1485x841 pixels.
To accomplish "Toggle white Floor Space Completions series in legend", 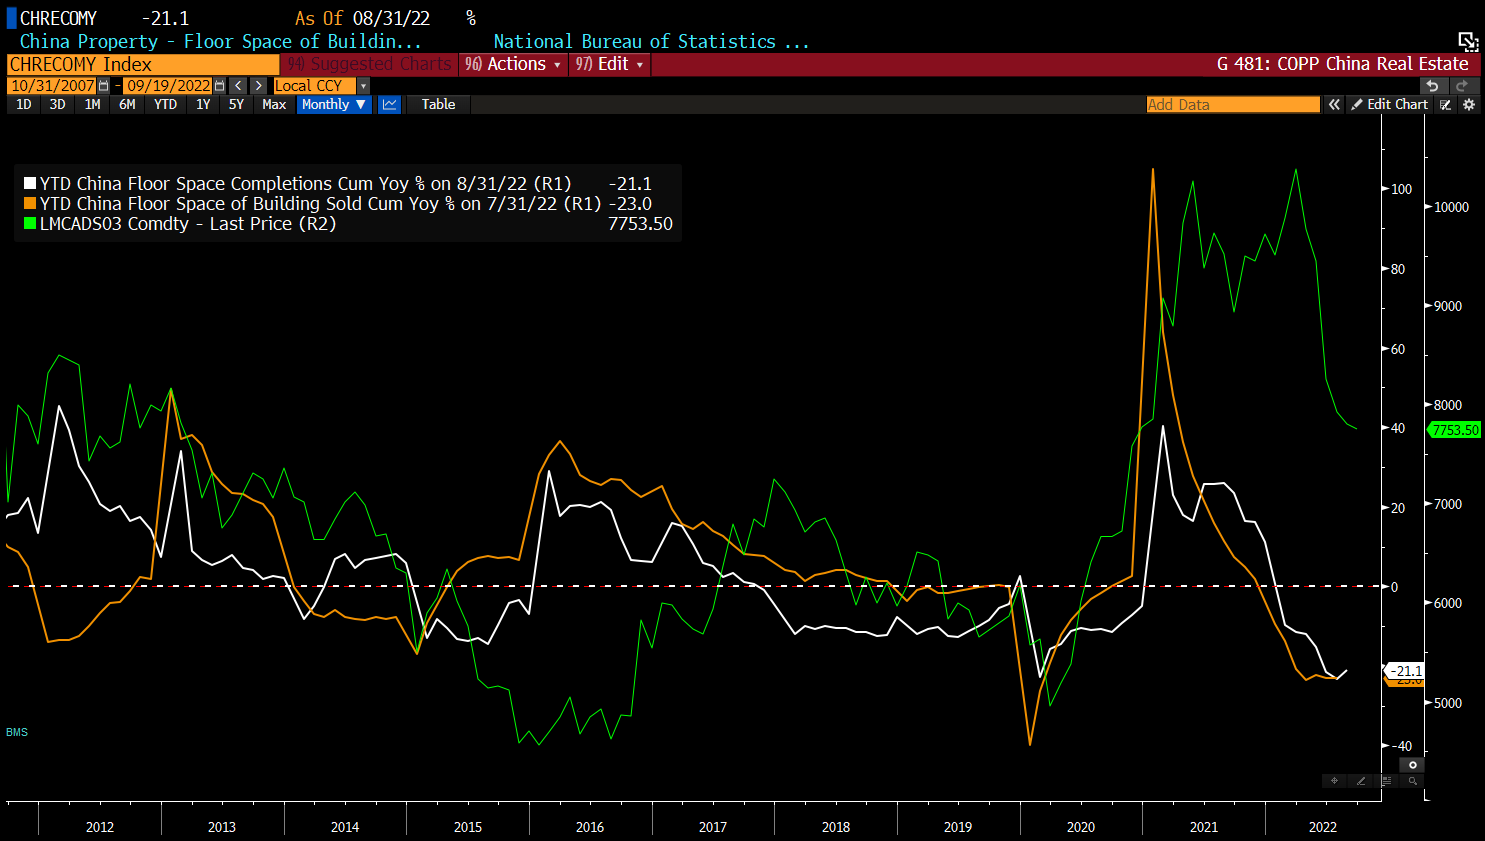I will pyautogui.click(x=30, y=184).
